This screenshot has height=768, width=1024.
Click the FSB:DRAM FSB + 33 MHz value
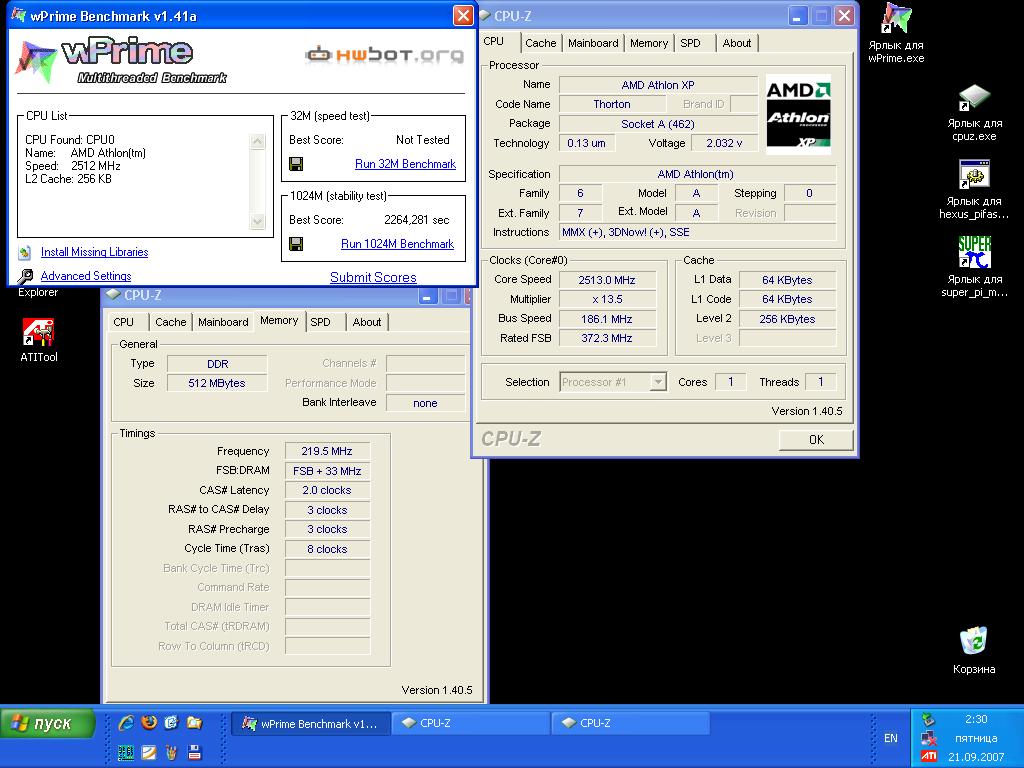pyautogui.click(x=327, y=471)
